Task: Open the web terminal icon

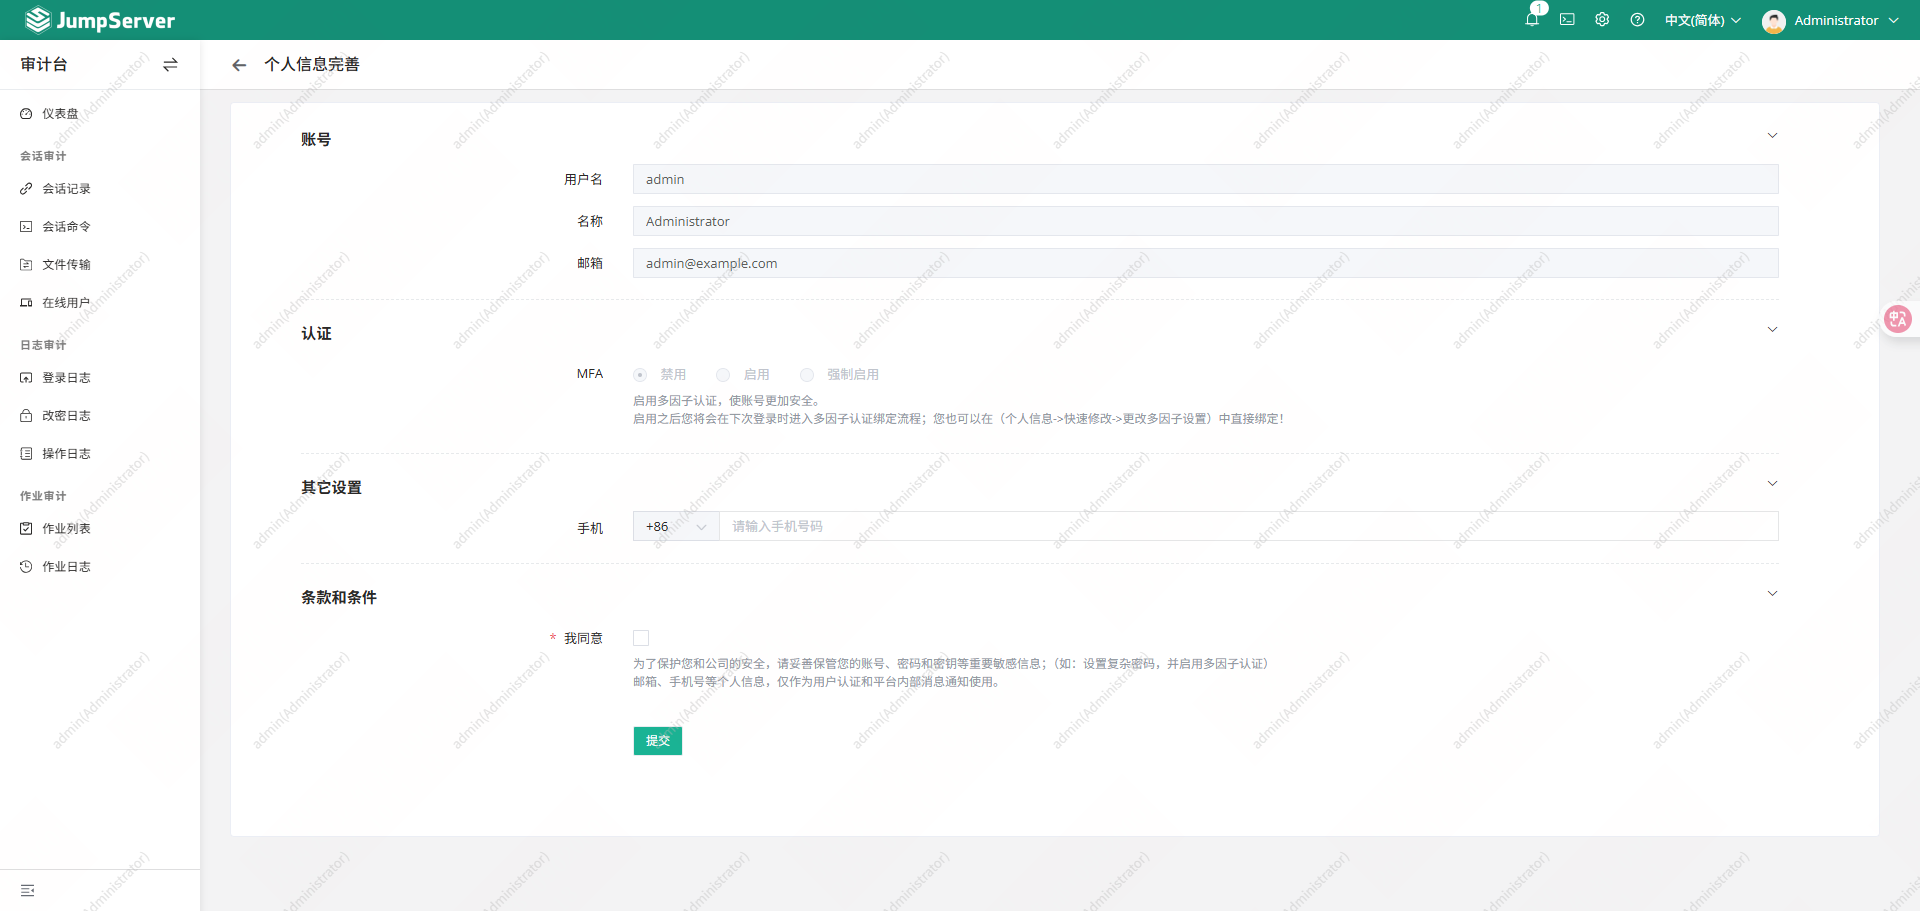Action: point(1567,20)
